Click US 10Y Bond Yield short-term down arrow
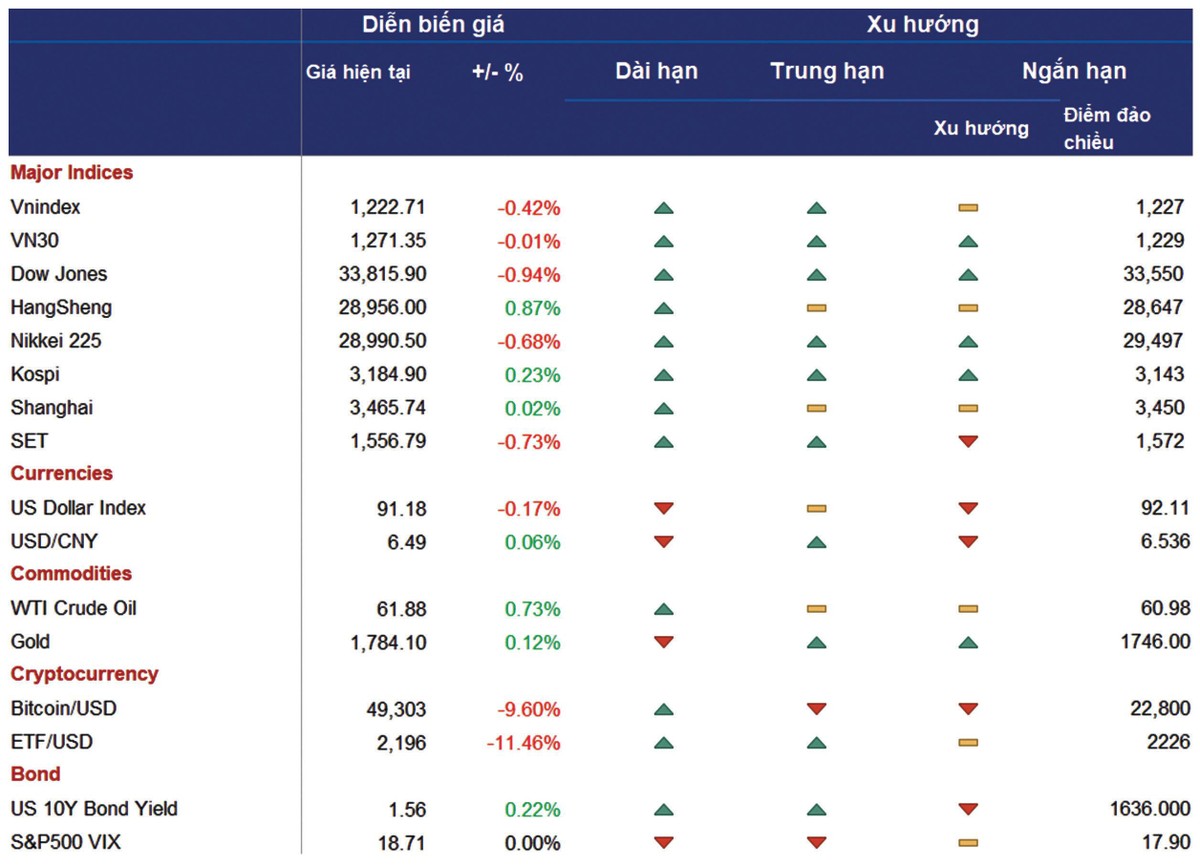1200x866 pixels. tap(967, 809)
